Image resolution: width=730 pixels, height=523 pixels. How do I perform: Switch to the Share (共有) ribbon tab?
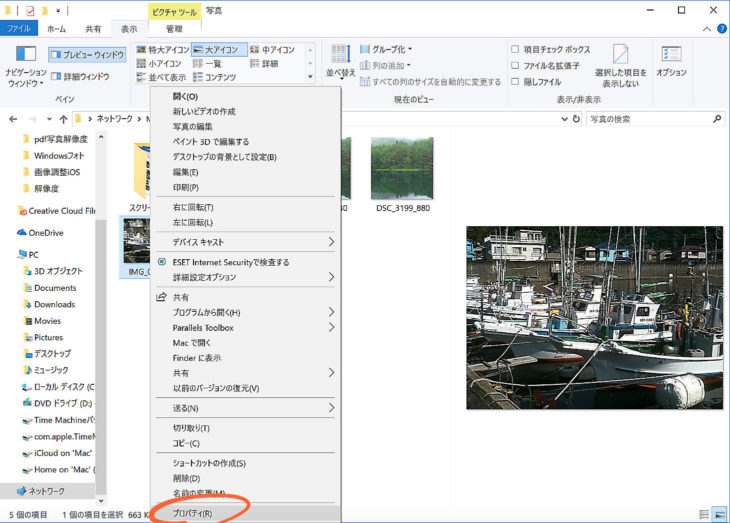[92, 29]
